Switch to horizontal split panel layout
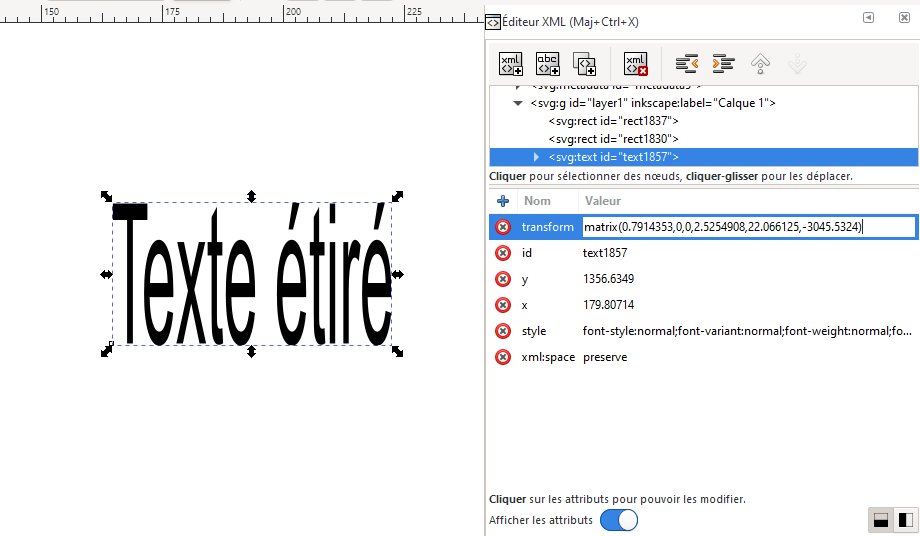 pos(881,520)
